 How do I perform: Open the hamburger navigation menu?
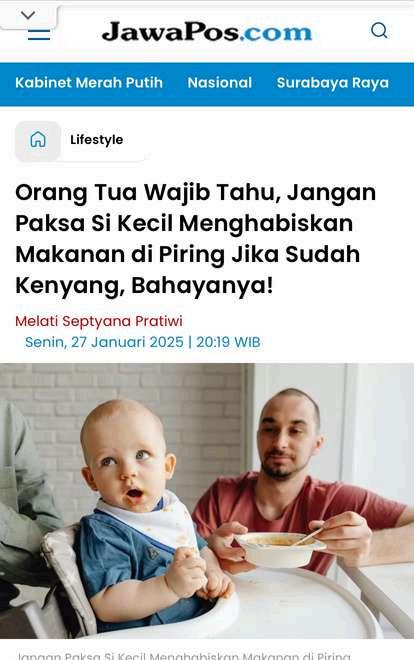39,35
